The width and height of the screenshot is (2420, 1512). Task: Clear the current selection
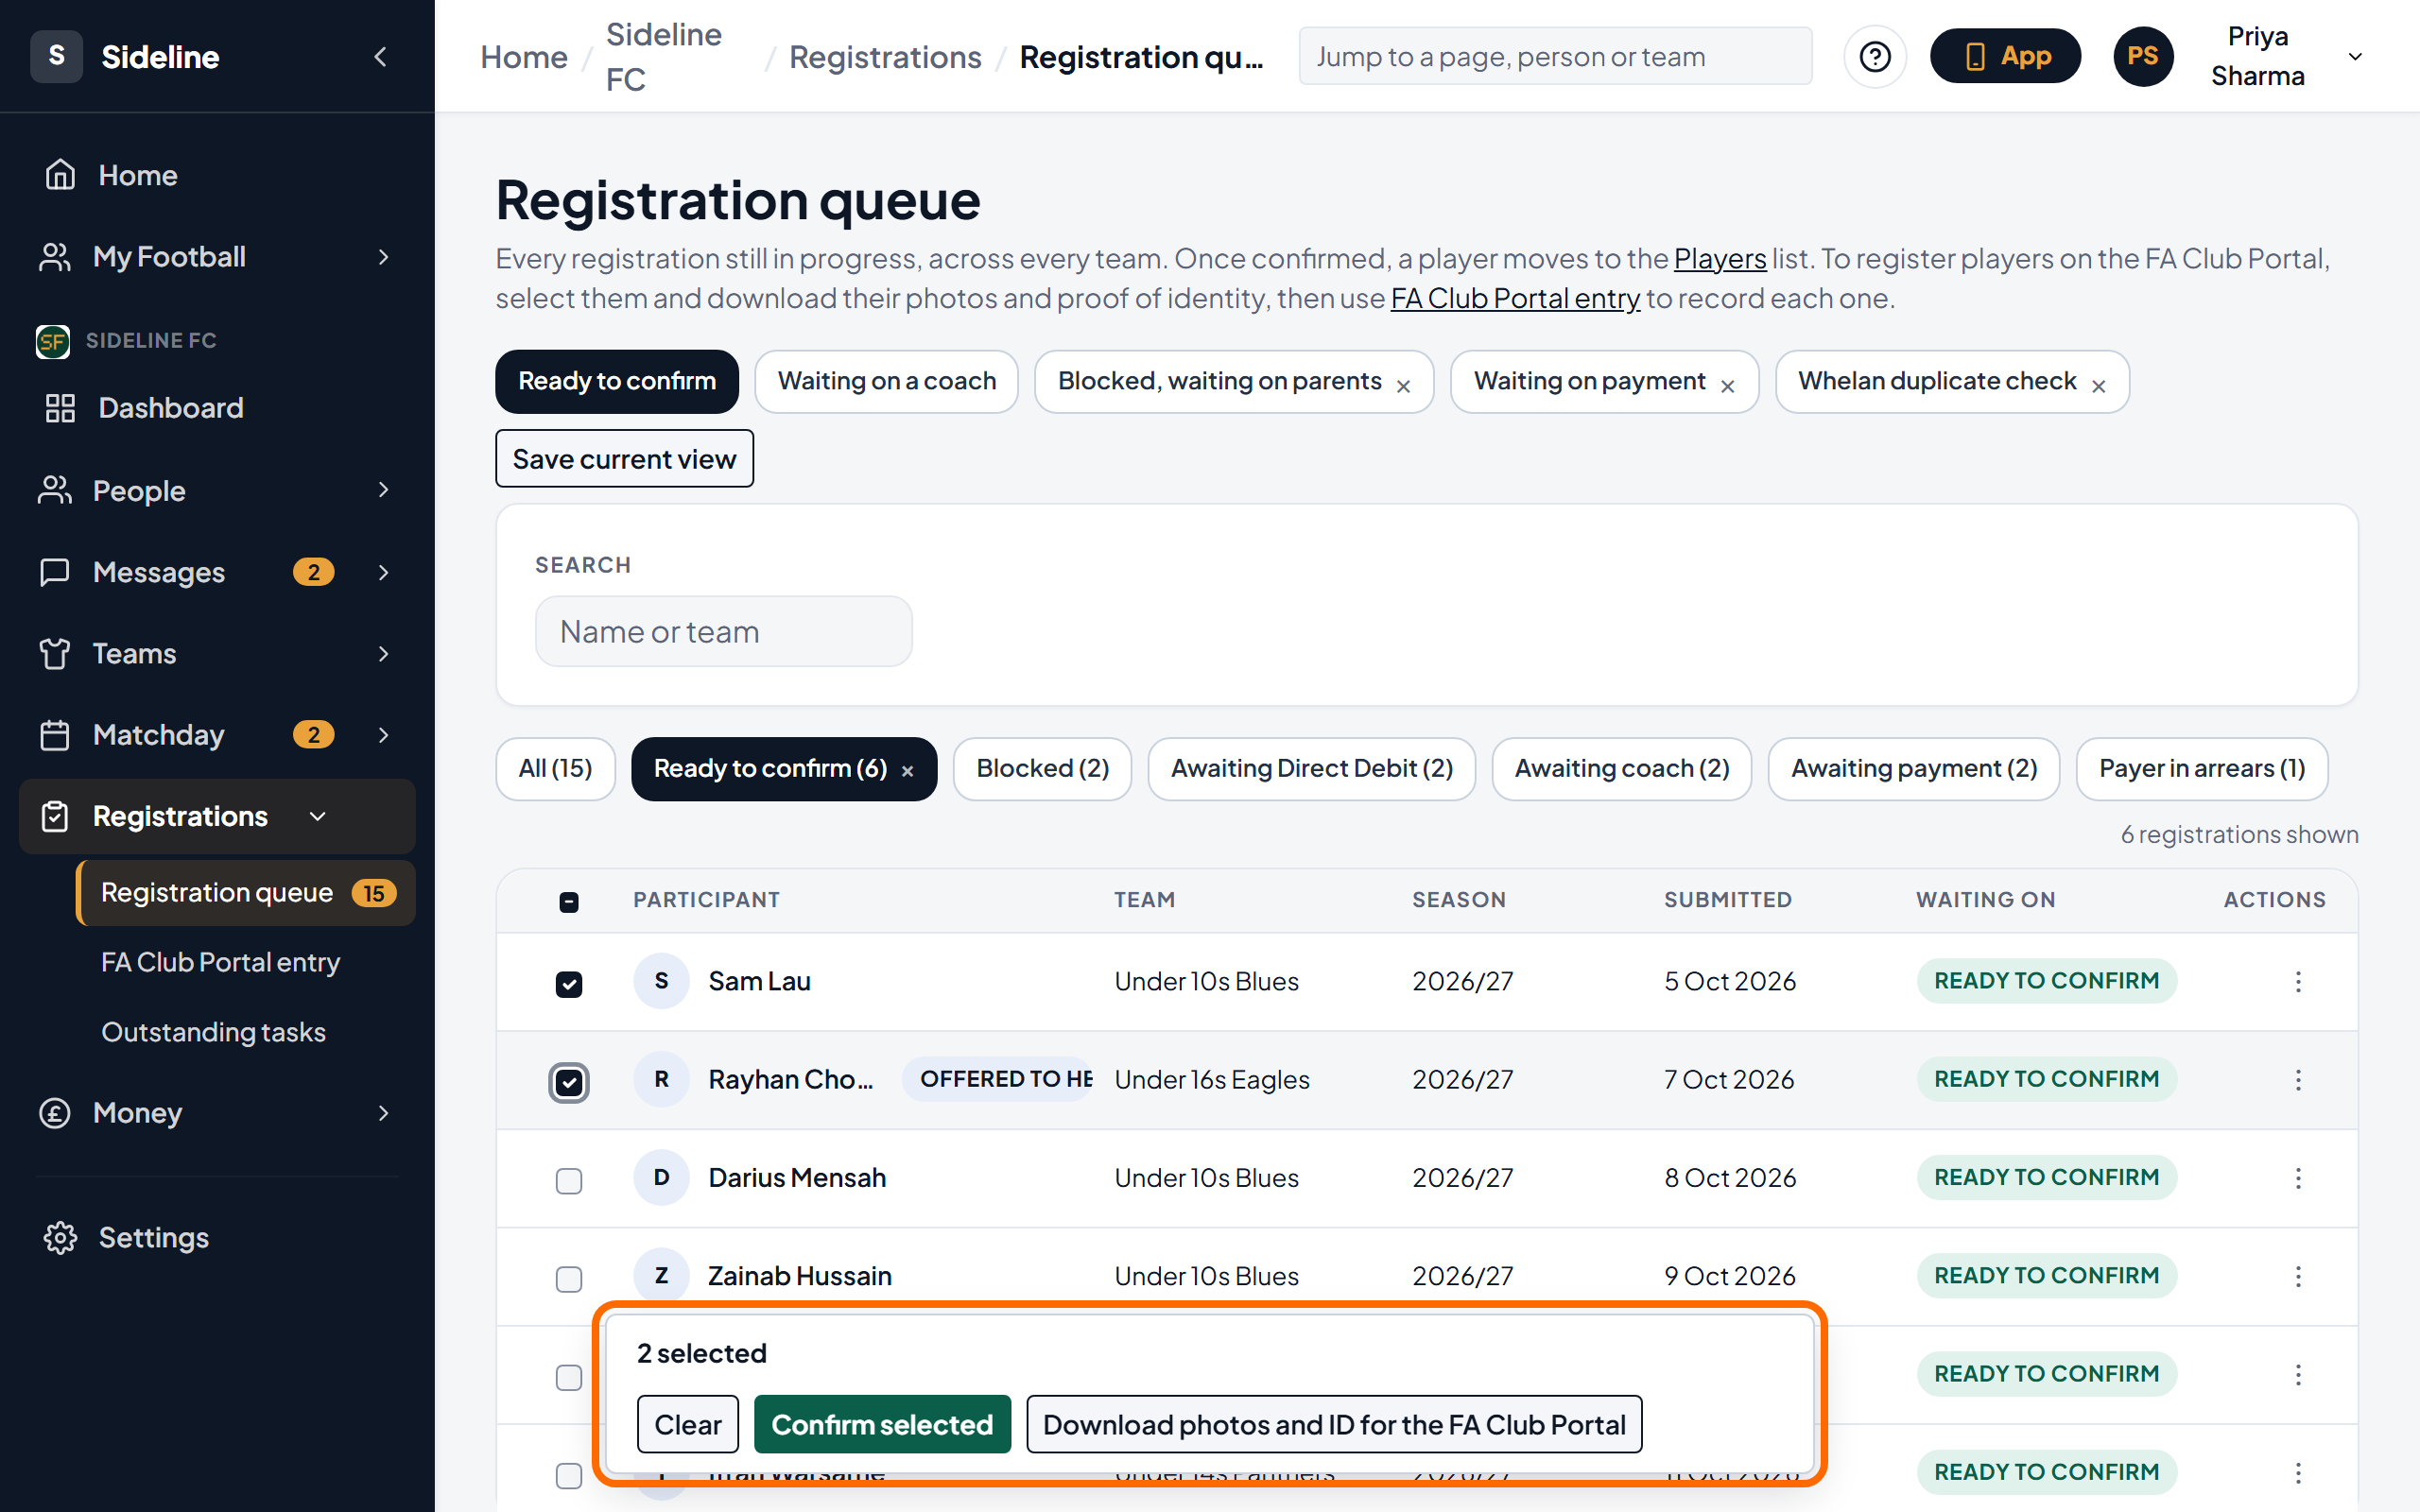coord(687,1424)
